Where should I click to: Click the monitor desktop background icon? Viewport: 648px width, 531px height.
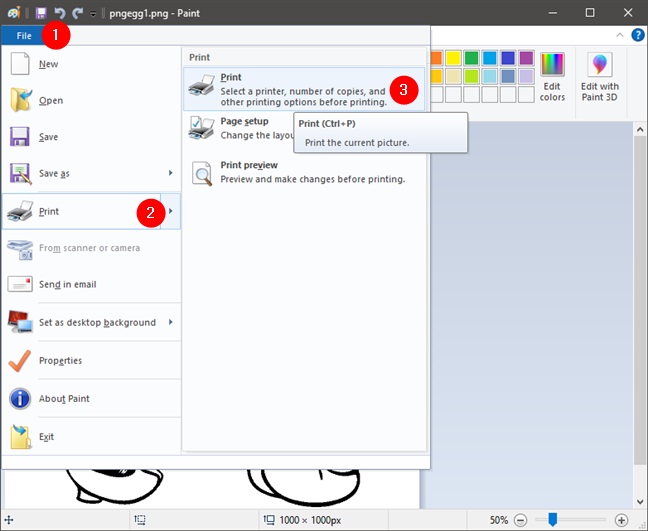click(20, 321)
